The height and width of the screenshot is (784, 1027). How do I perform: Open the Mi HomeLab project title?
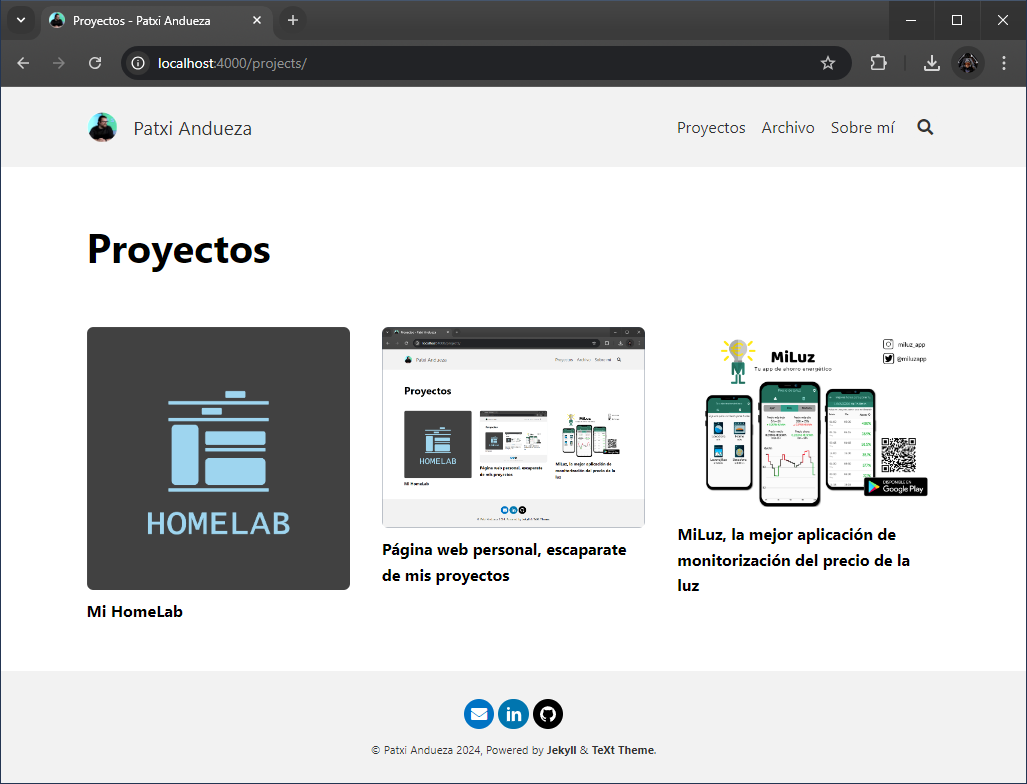(135, 612)
